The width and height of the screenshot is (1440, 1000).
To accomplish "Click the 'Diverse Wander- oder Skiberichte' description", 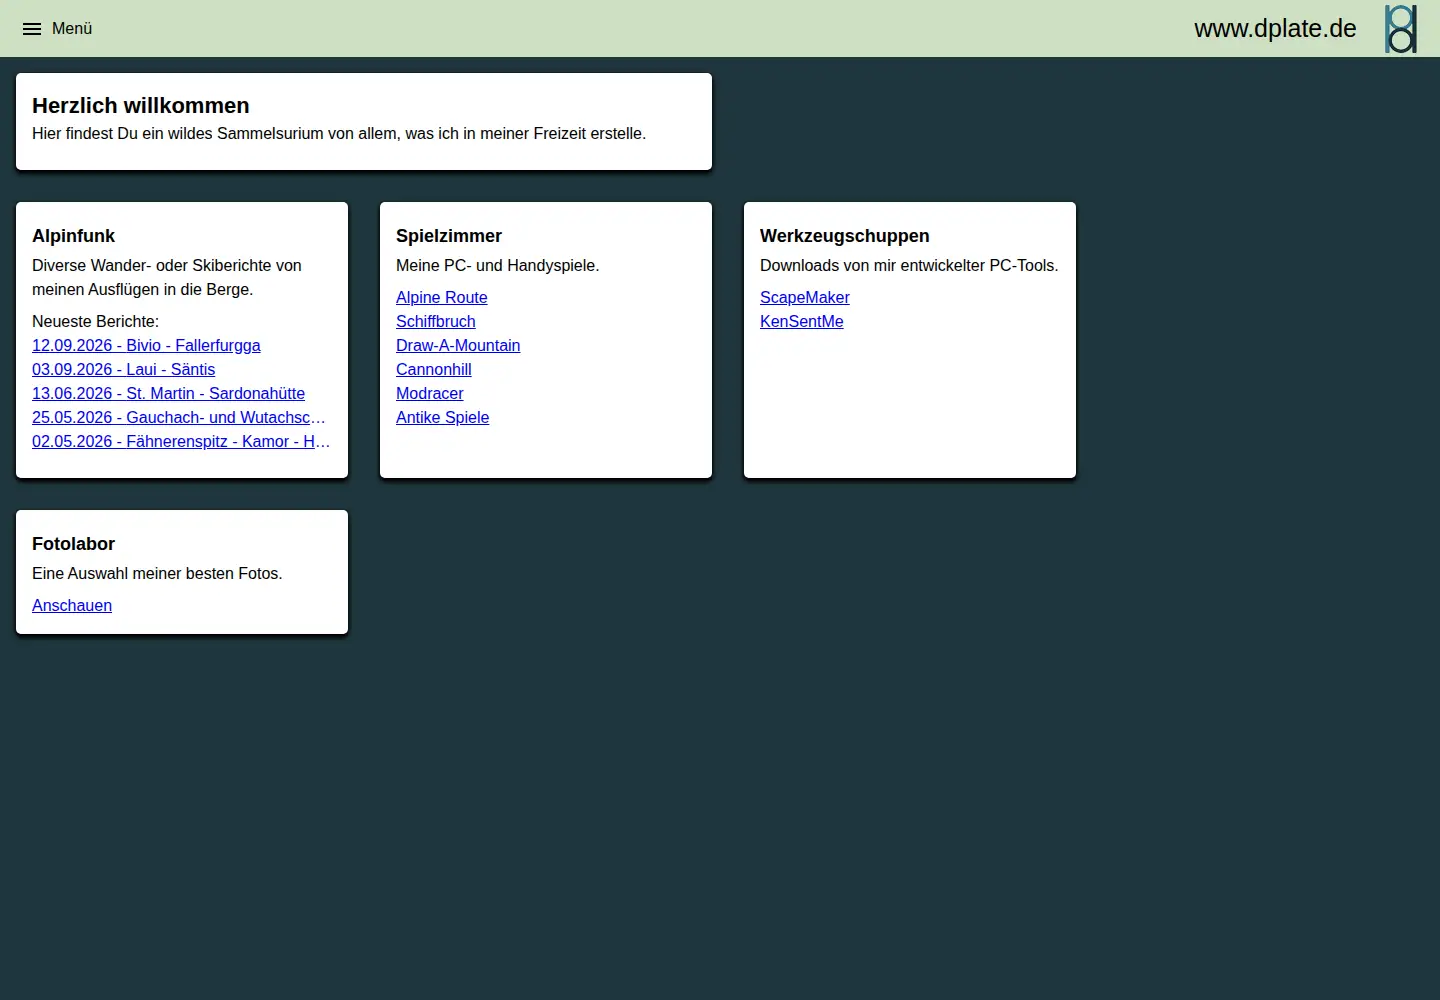I will [x=167, y=277].
